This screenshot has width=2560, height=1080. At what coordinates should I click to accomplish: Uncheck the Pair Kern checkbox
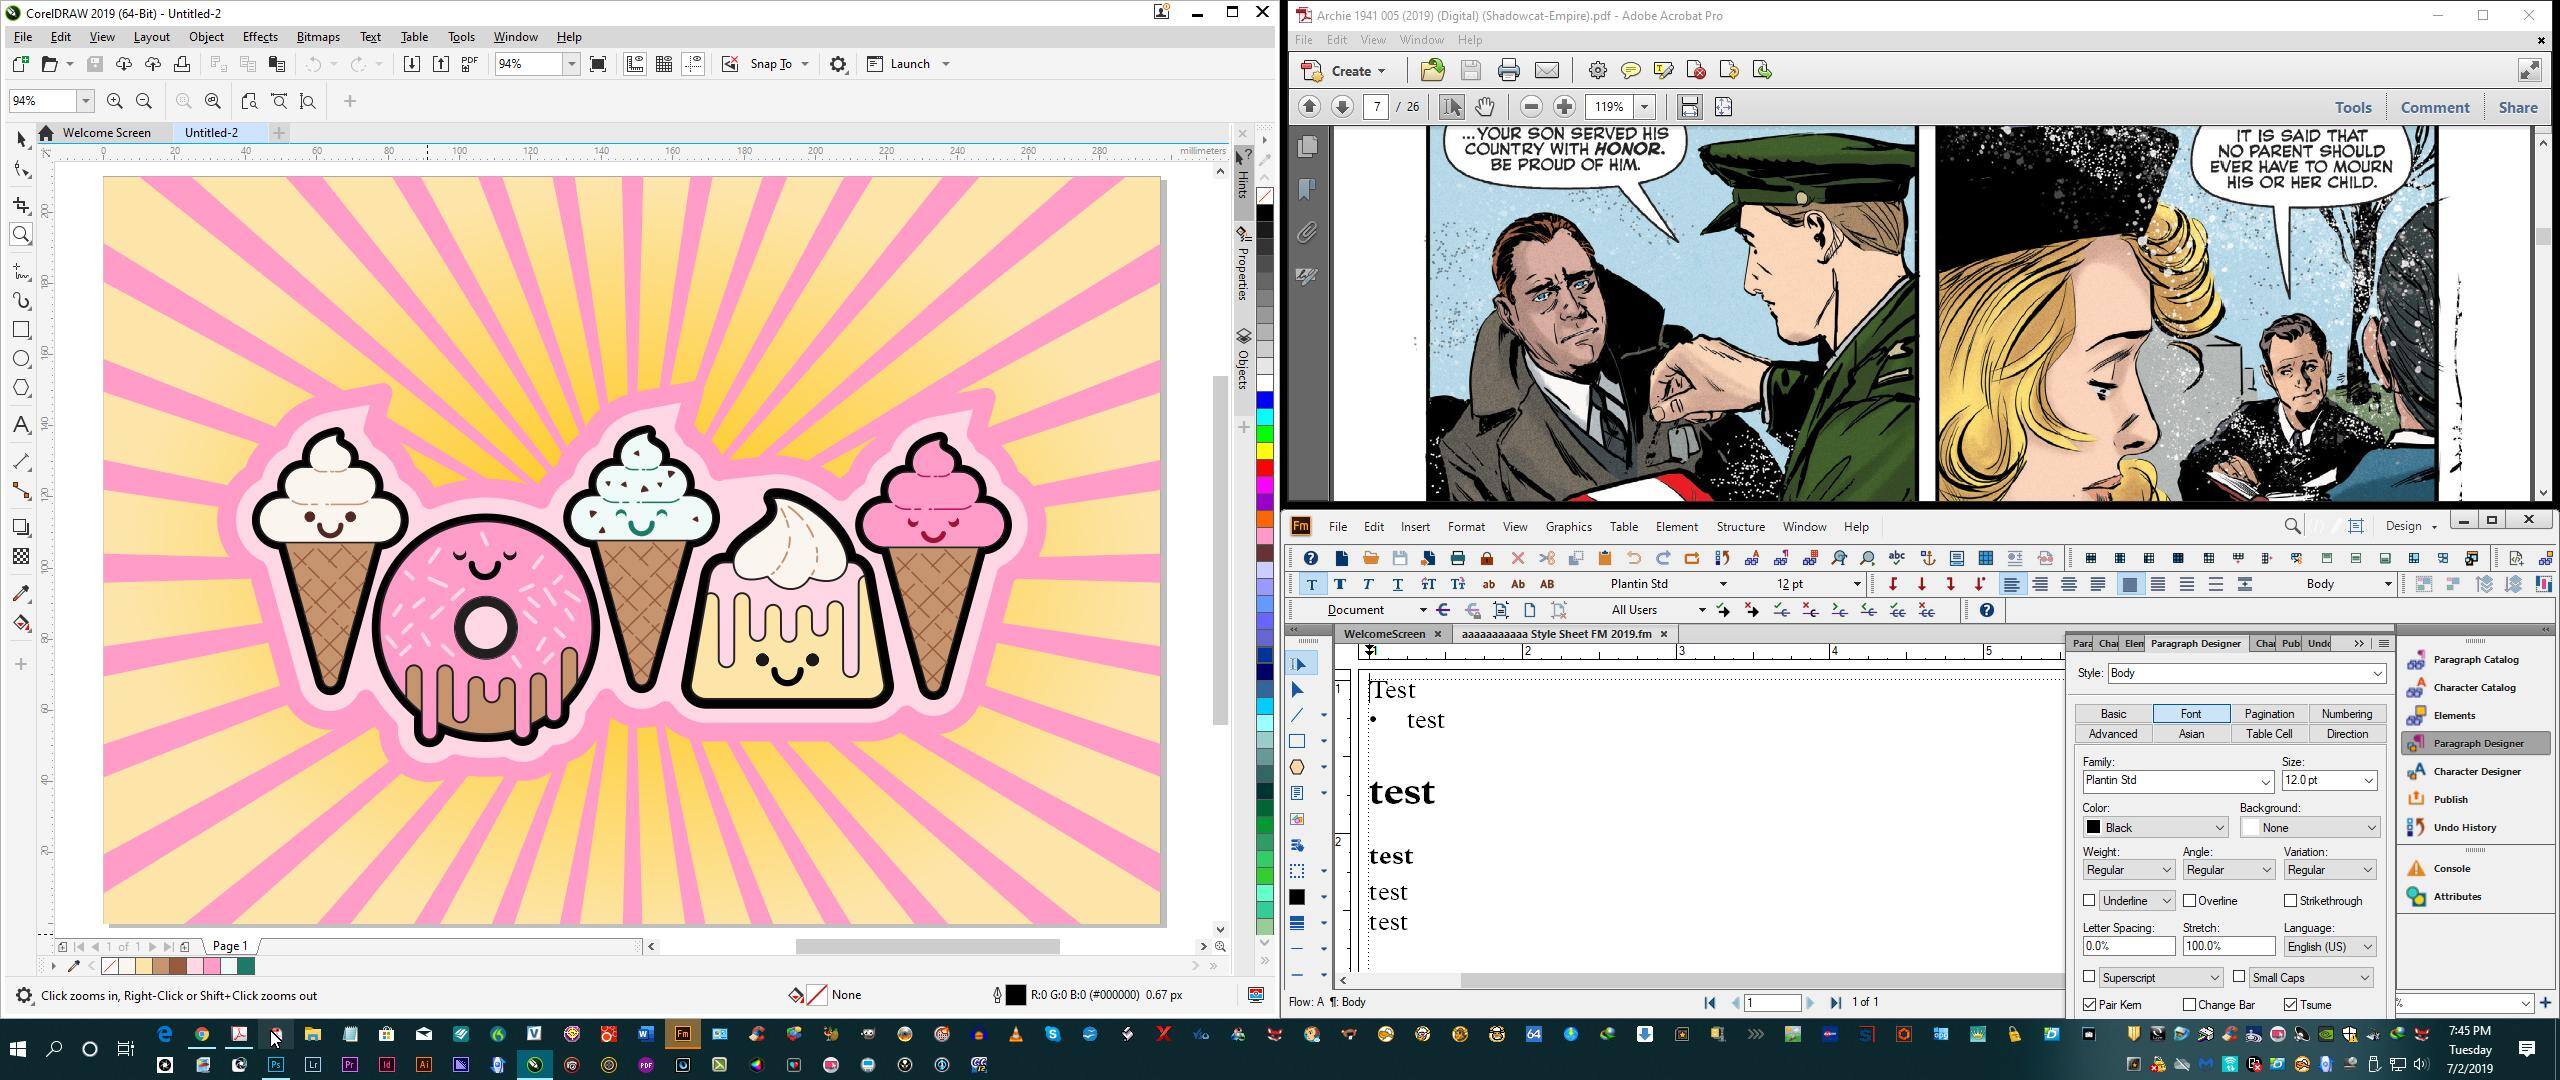pyautogui.click(x=2090, y=1005)
